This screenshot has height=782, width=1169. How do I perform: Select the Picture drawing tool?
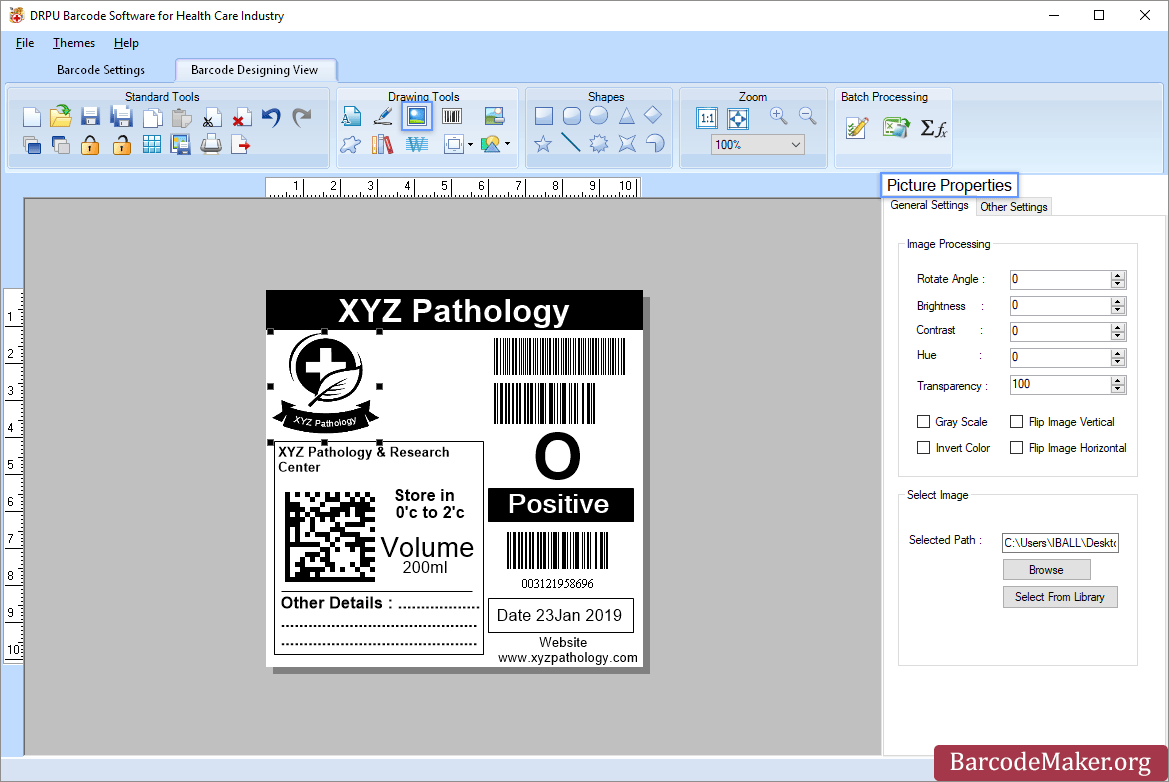[x=417, y=116]
